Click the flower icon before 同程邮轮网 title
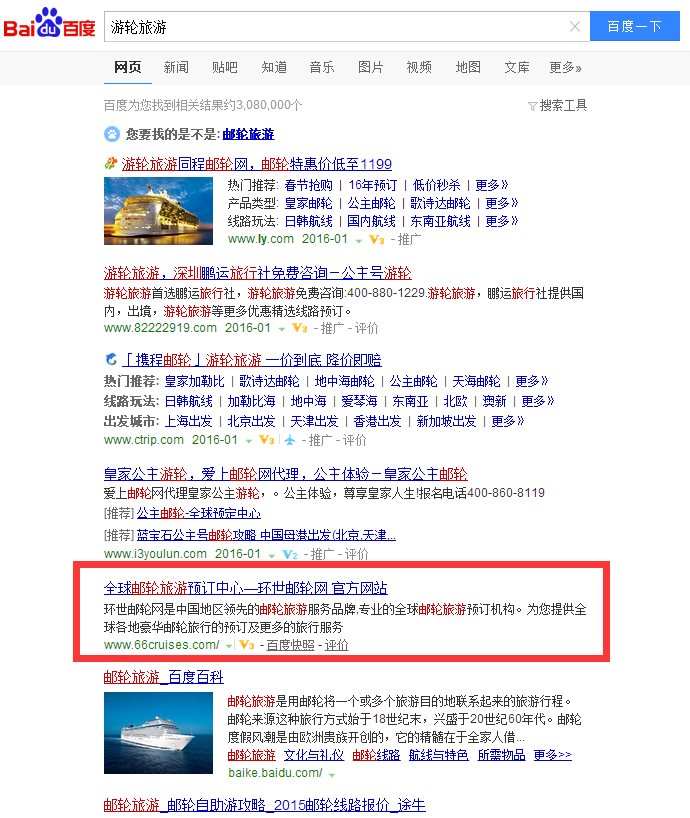Screen dimensions: 690x818 [111, 164]
